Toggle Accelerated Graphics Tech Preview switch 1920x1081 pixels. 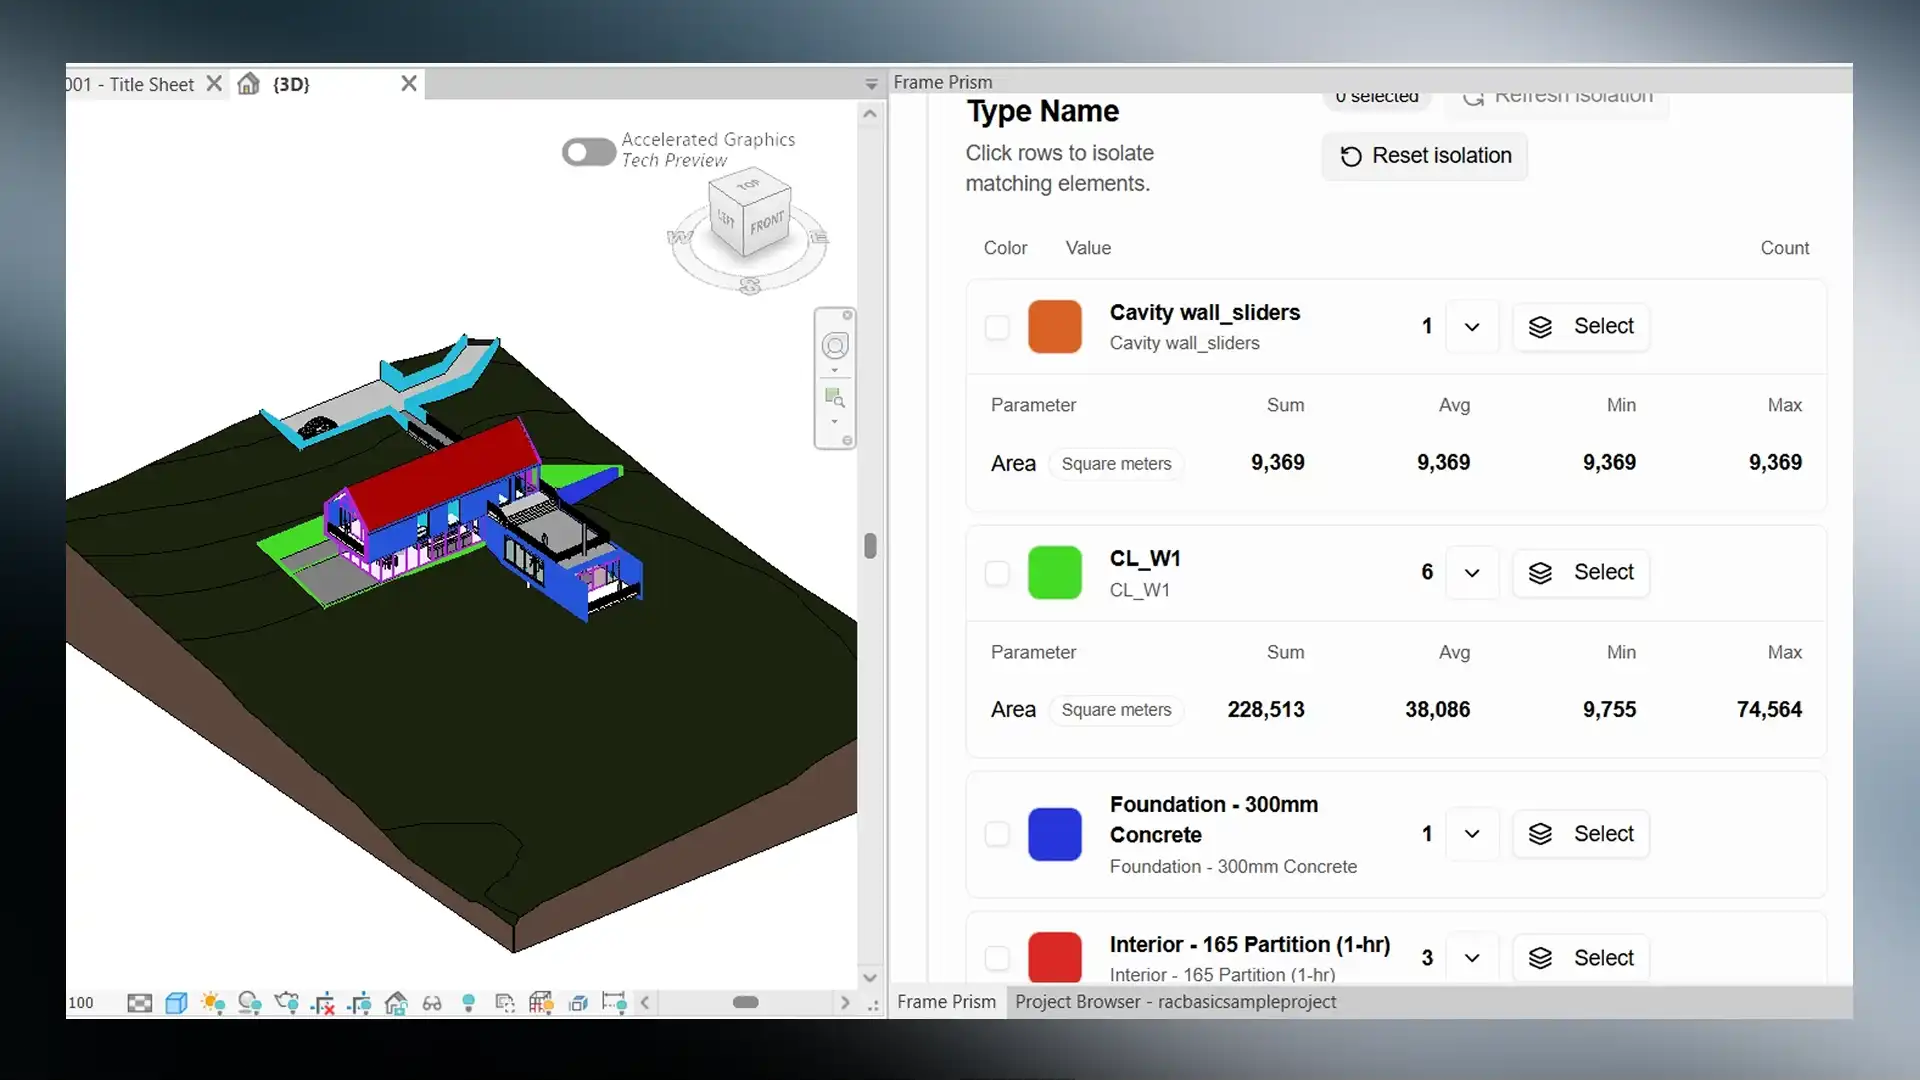tap(588, 152)
